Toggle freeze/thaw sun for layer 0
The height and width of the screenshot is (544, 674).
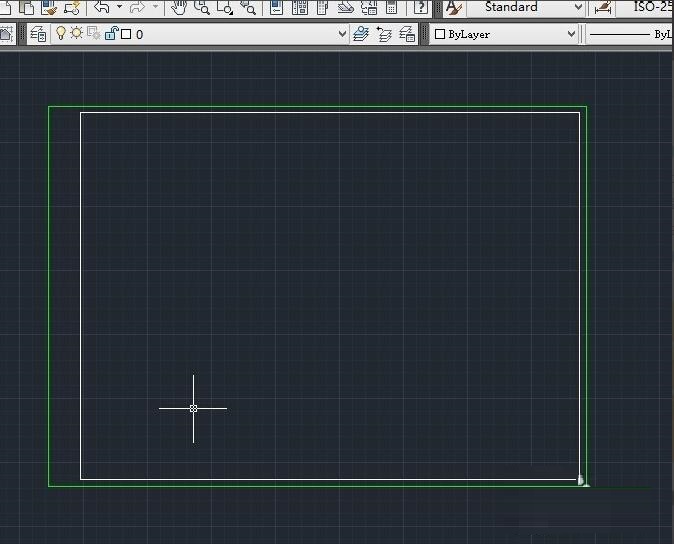click(77, 33)
